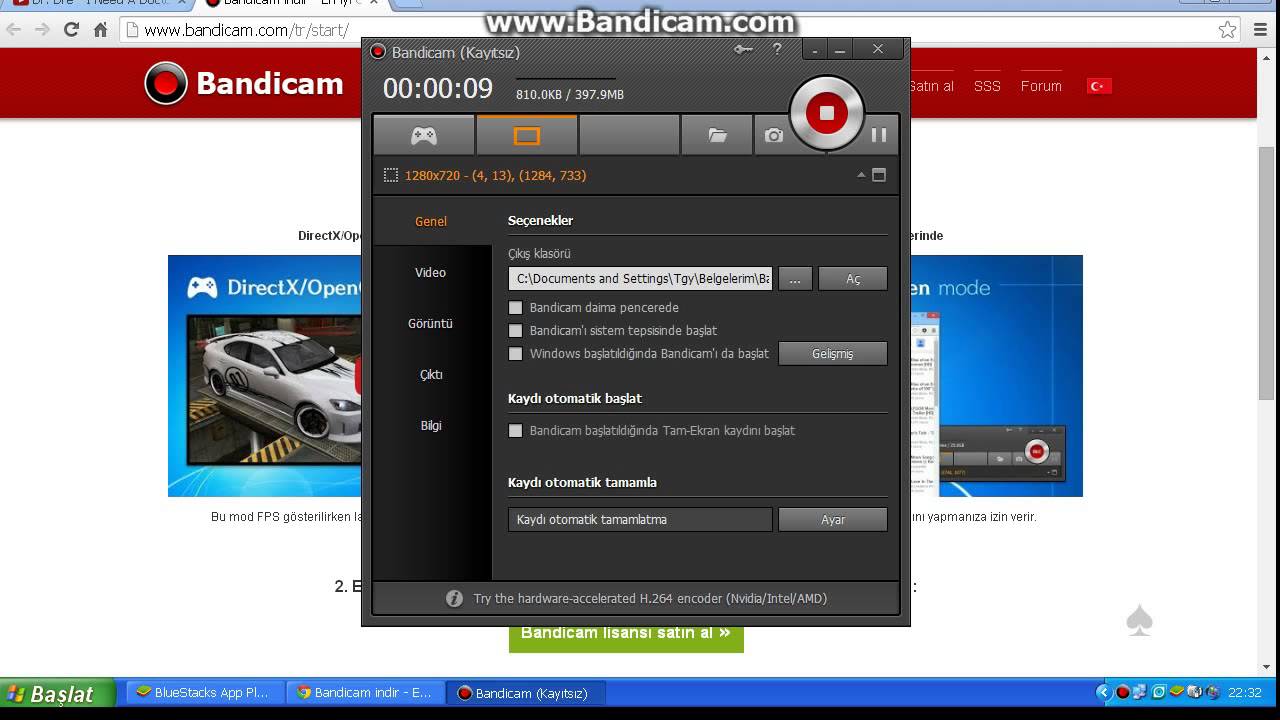This screenshot has width=1280, height=720.
Task: Click the BlueStacks tray icon
Action: [x=1177, y=692]
